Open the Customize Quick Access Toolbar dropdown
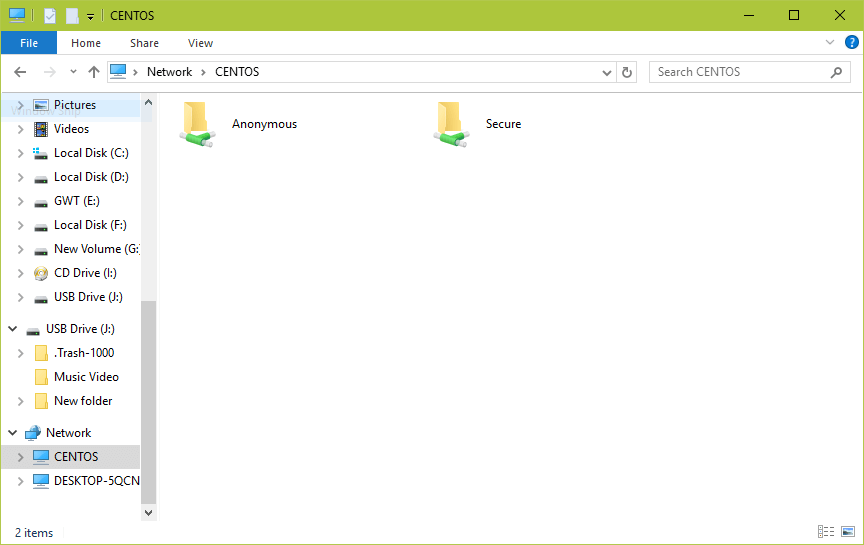864x545 pixels. point(90,17)
